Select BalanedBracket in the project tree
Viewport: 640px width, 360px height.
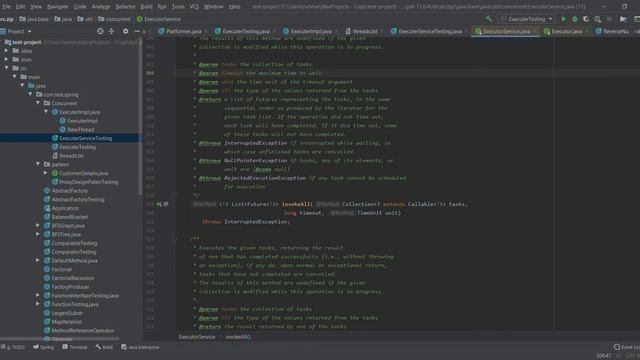click(71, 217)
